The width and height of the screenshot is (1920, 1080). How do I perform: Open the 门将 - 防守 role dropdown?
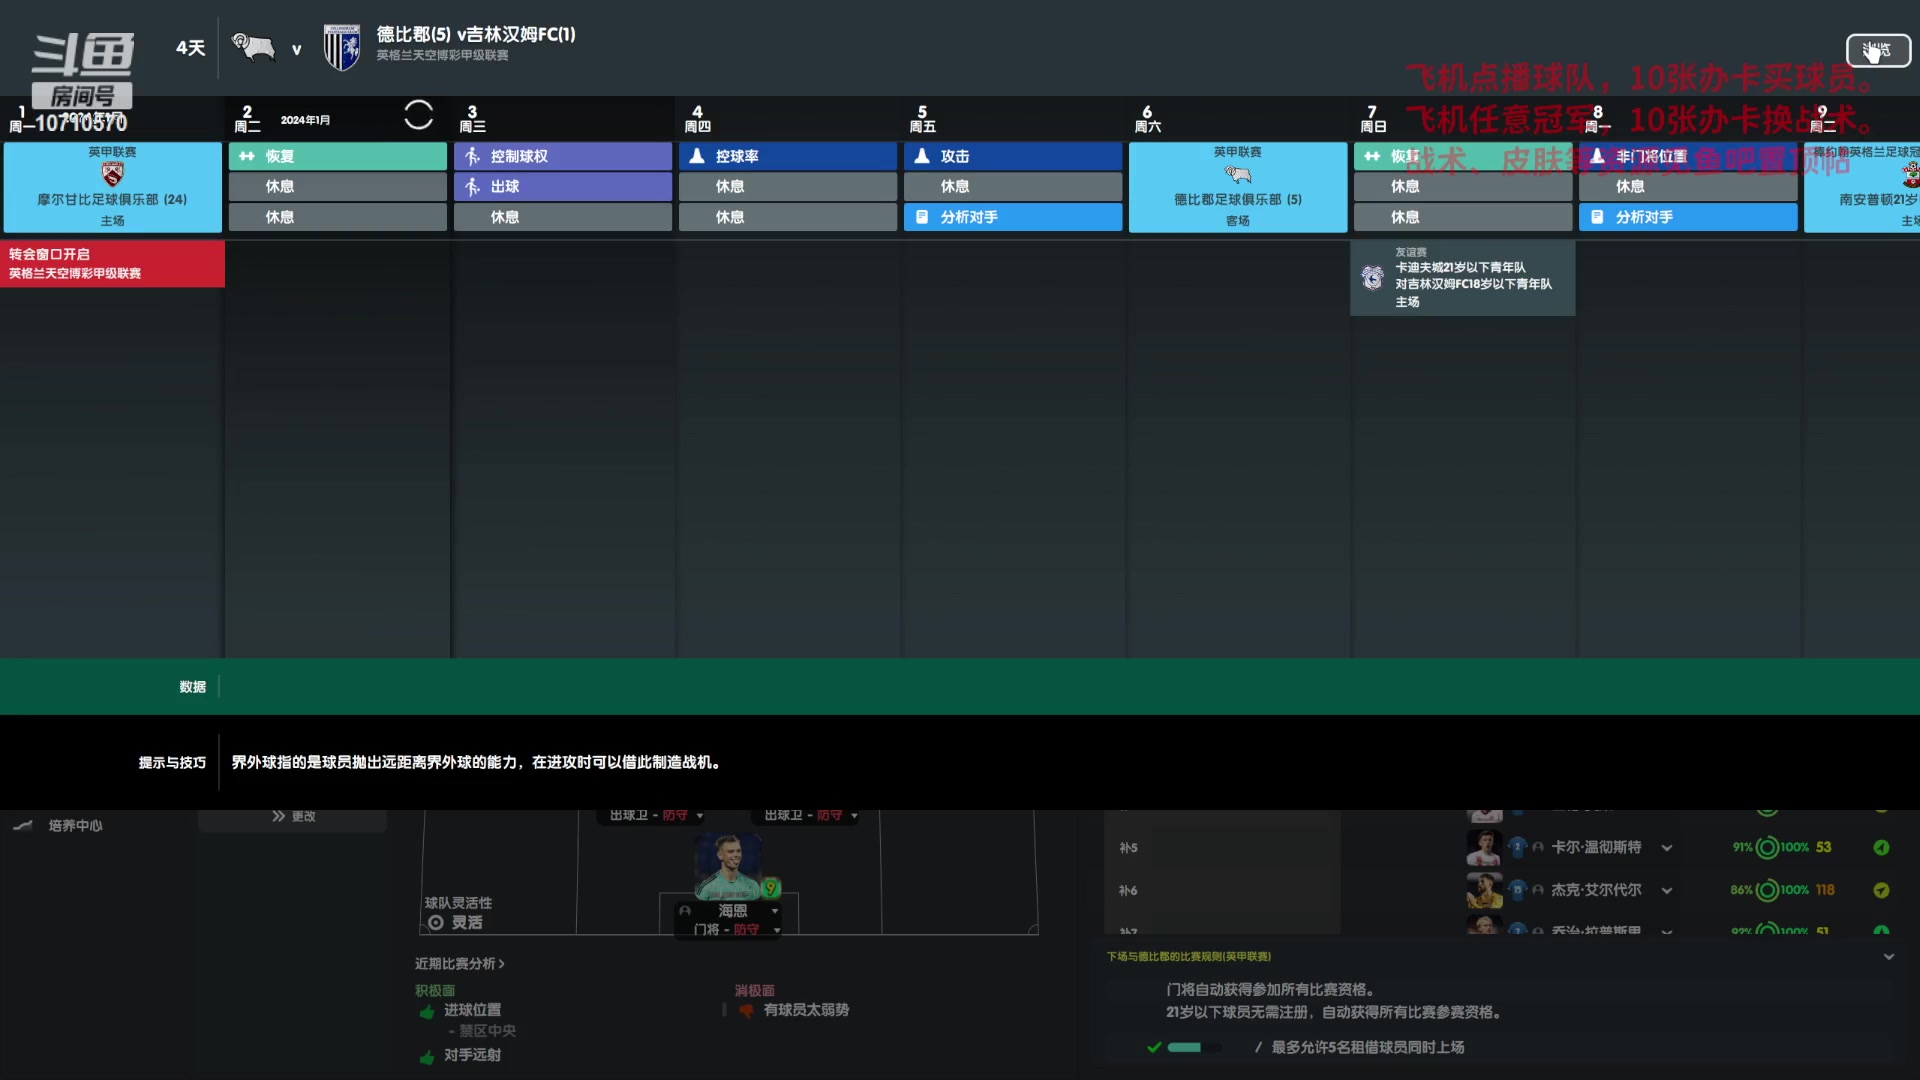777,930
